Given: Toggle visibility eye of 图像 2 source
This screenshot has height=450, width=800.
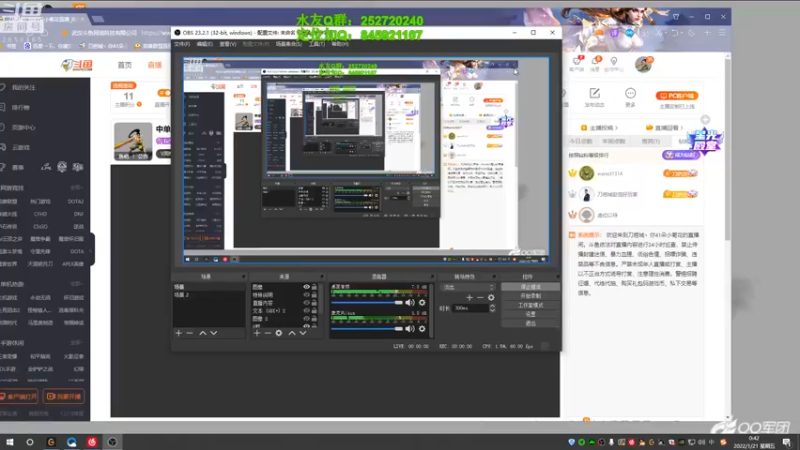Looking at the screenshot, I should tap(306, 318).
